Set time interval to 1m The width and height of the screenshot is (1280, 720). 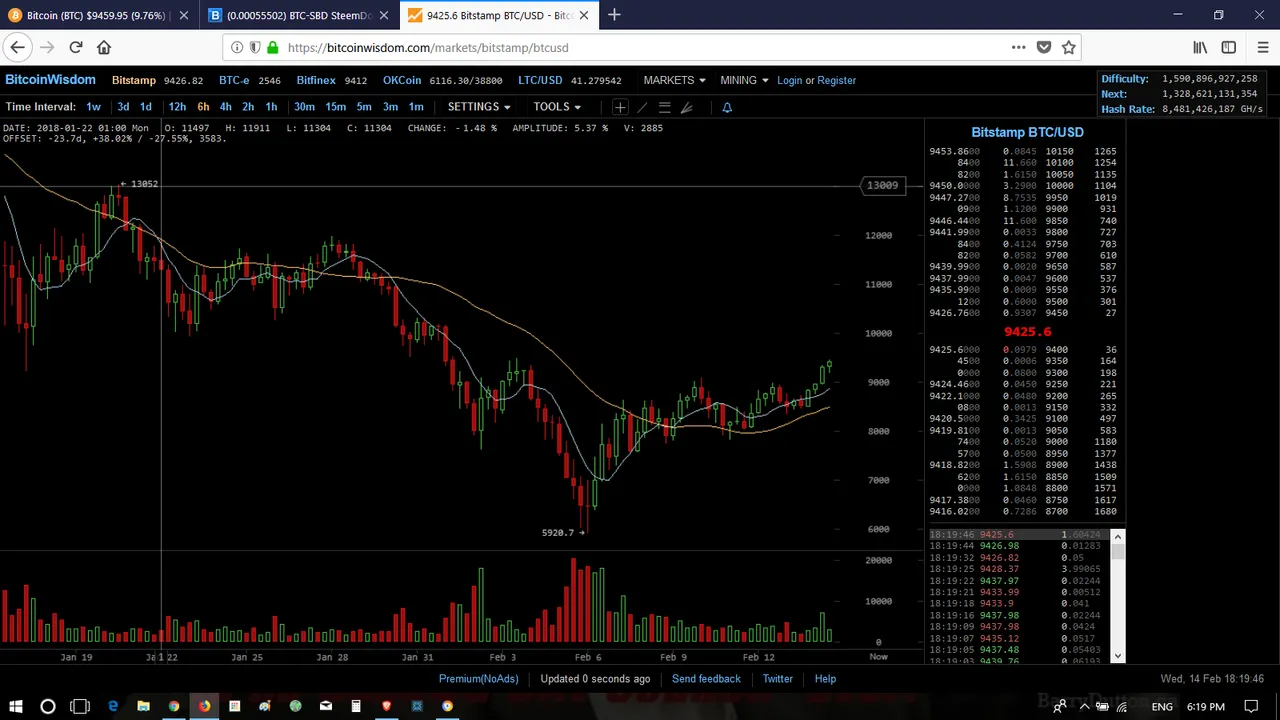click(416, 107)
